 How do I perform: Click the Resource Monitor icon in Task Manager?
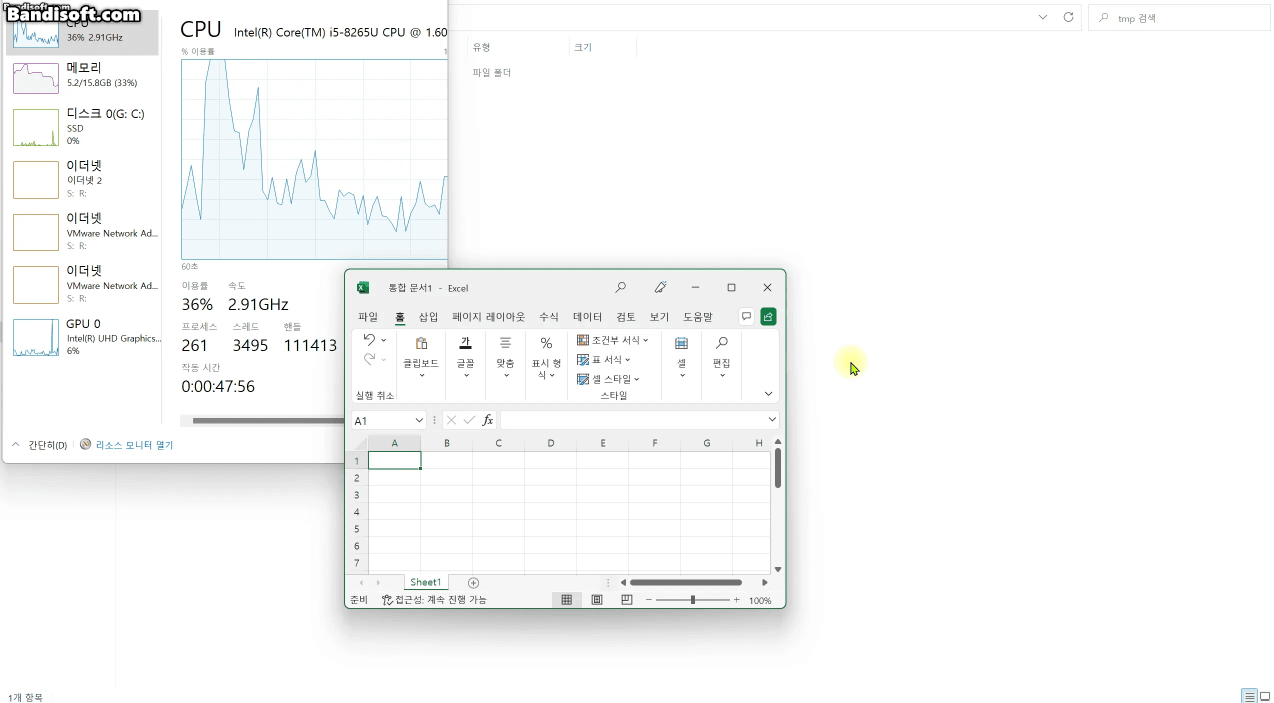85,445
